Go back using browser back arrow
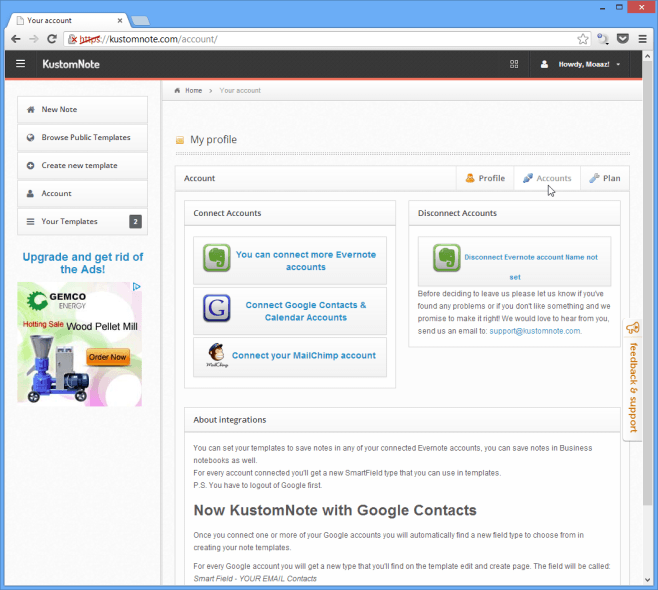Viewport: 658px width, 590px height. coord(15,39)
